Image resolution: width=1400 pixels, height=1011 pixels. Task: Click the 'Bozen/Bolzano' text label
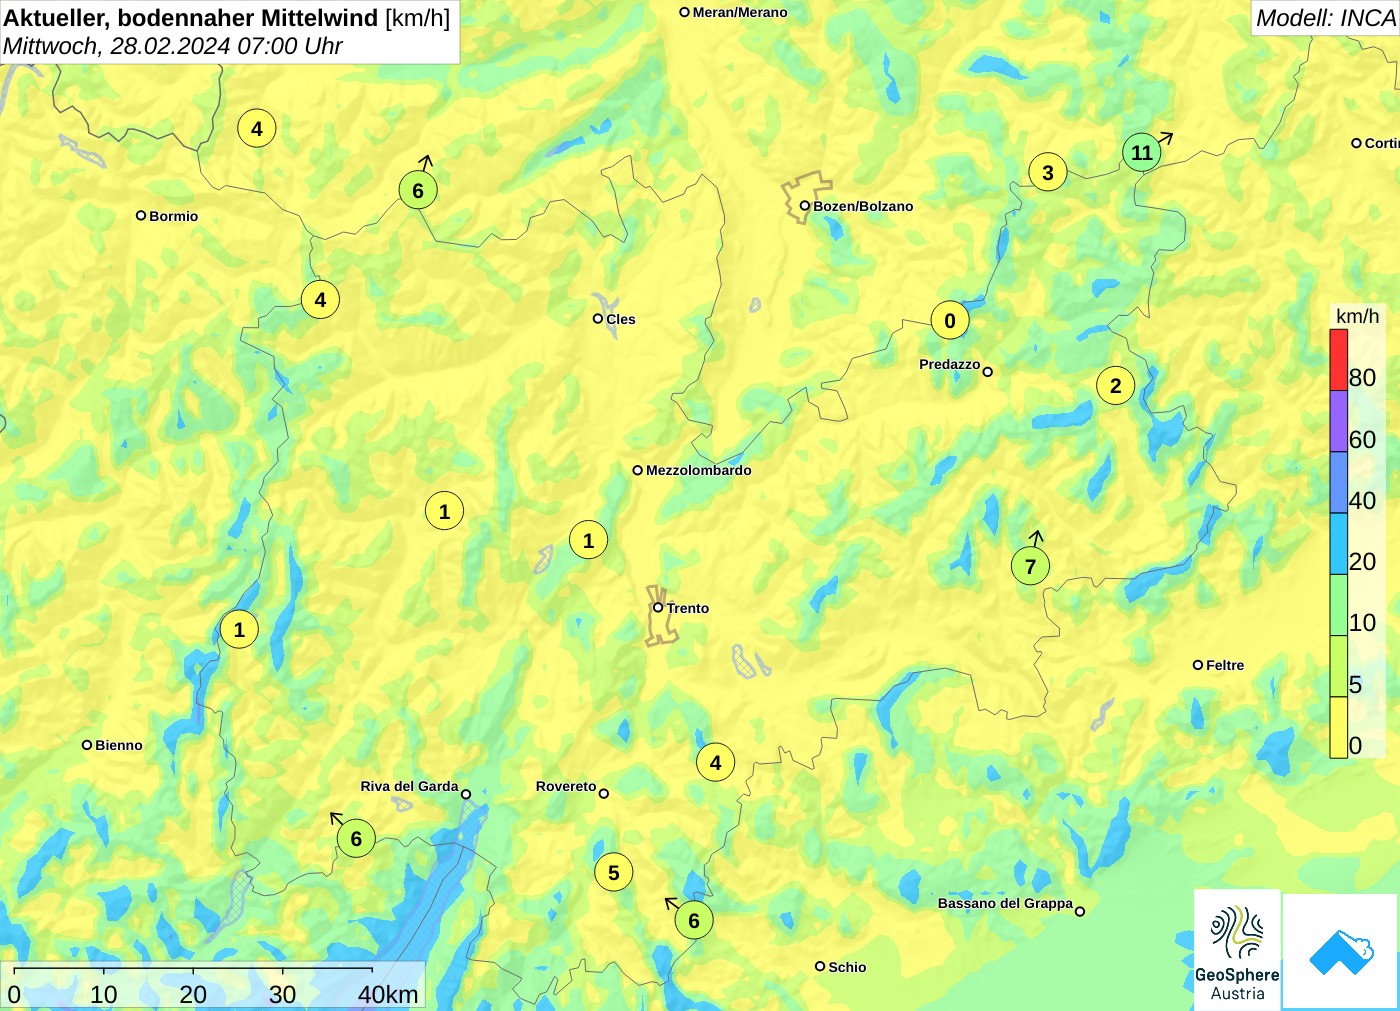(863, 206)
